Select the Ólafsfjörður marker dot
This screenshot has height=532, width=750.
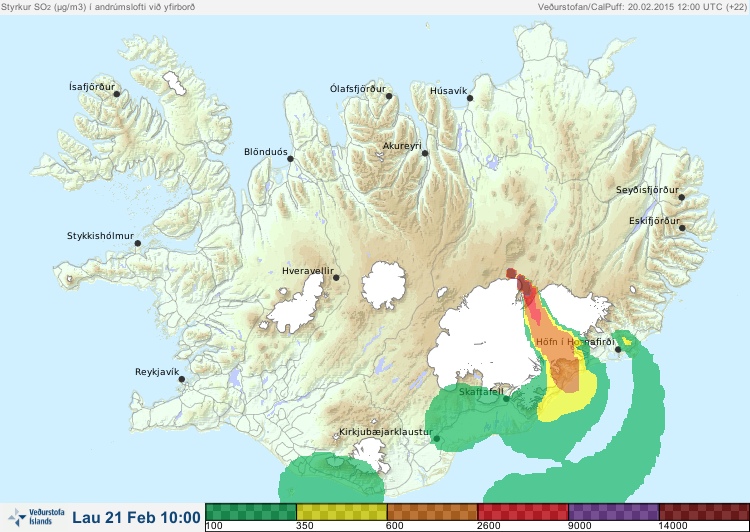point(389,96)
